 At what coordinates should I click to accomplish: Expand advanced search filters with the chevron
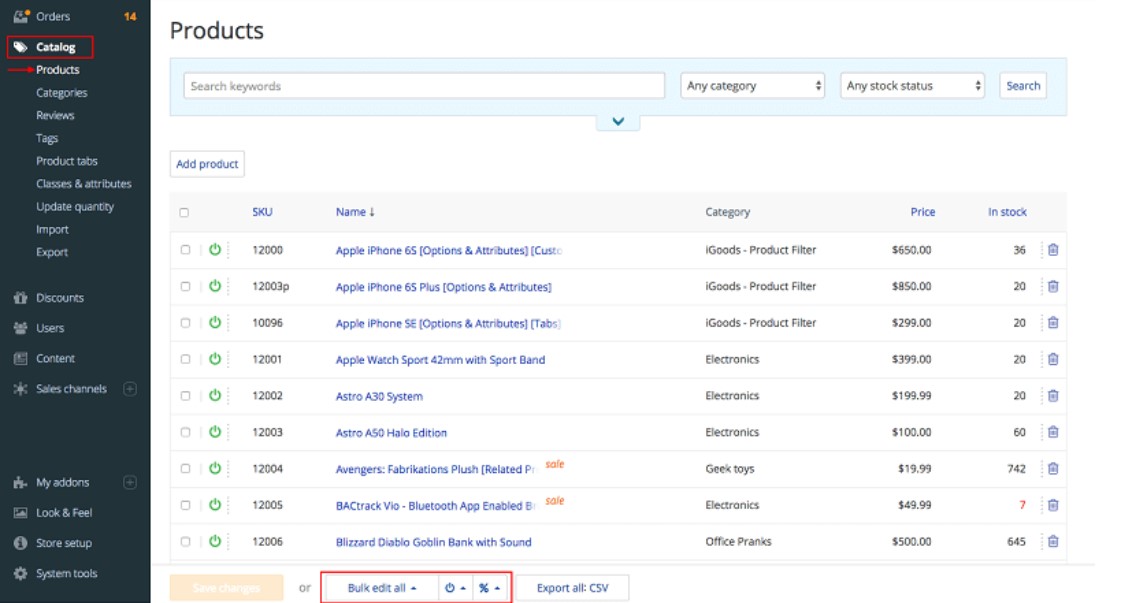[x=618, y=122]
